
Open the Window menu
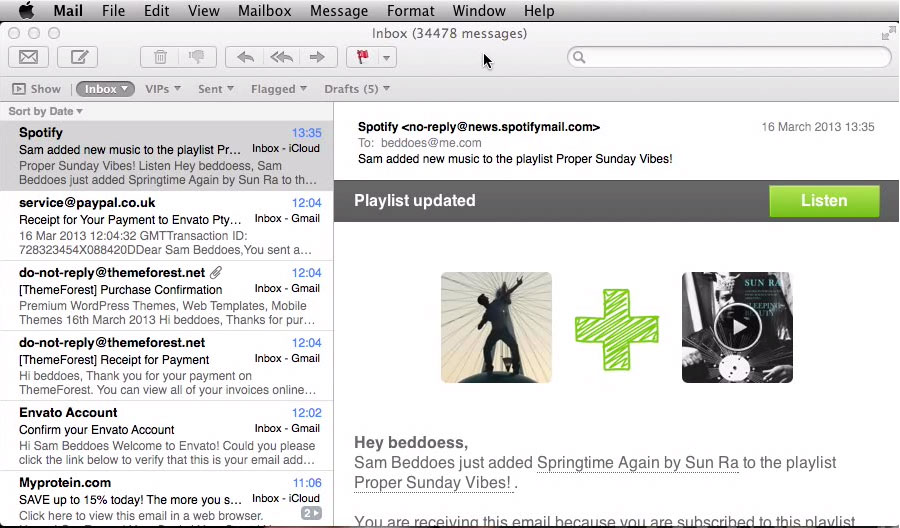(x=479, y=10)
